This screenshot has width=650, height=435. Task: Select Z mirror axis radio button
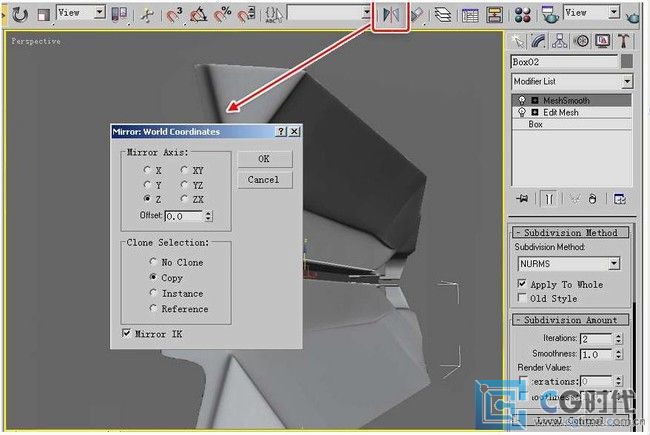coord(147,199)
